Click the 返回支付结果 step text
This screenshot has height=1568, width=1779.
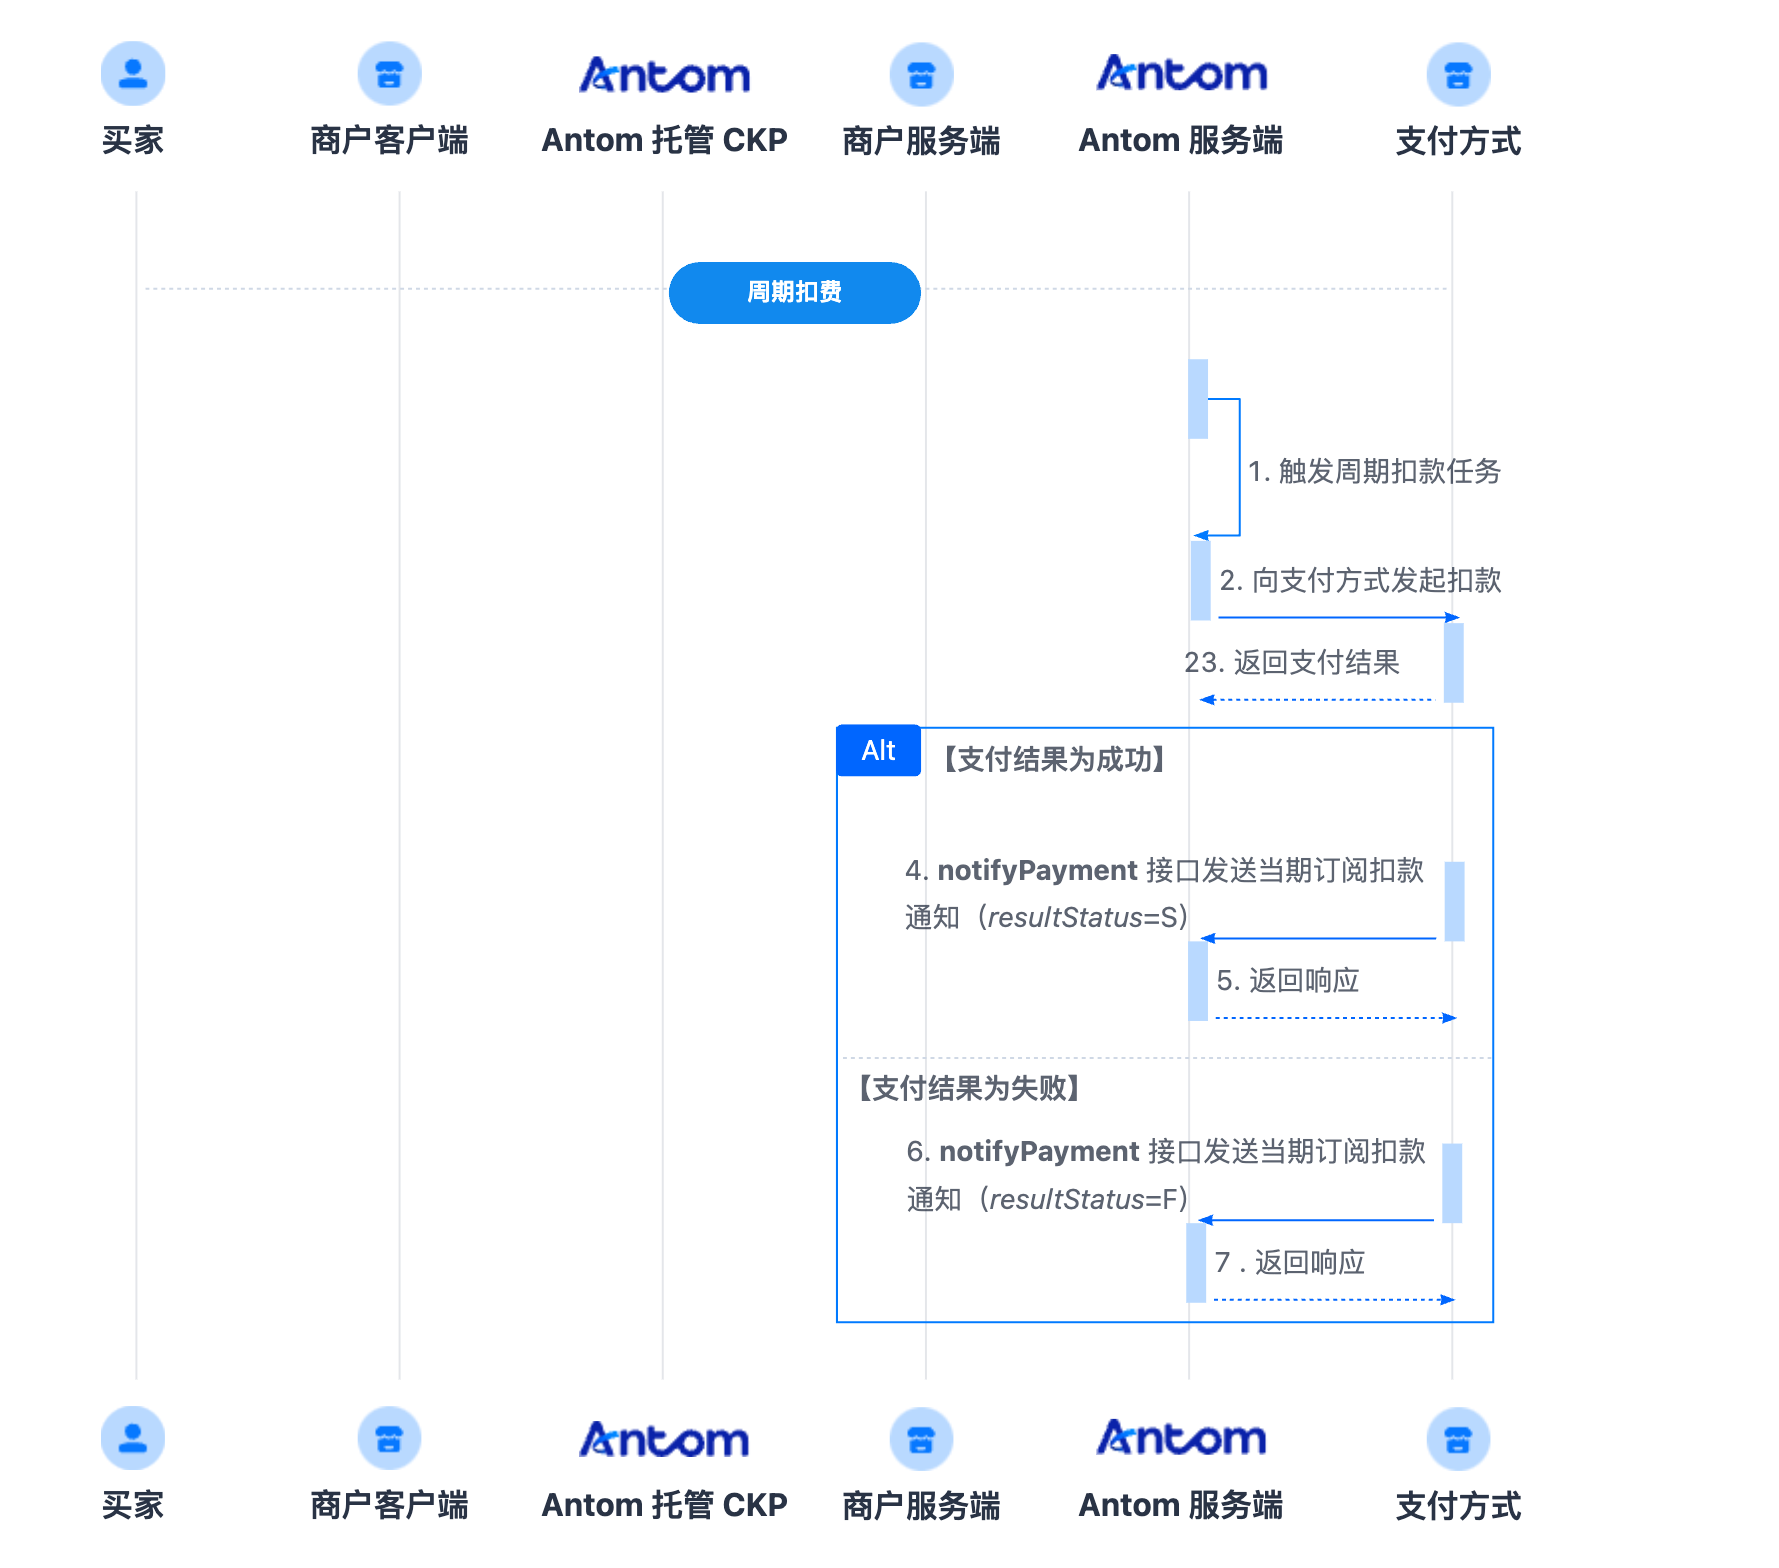(x=1292, y=662)
